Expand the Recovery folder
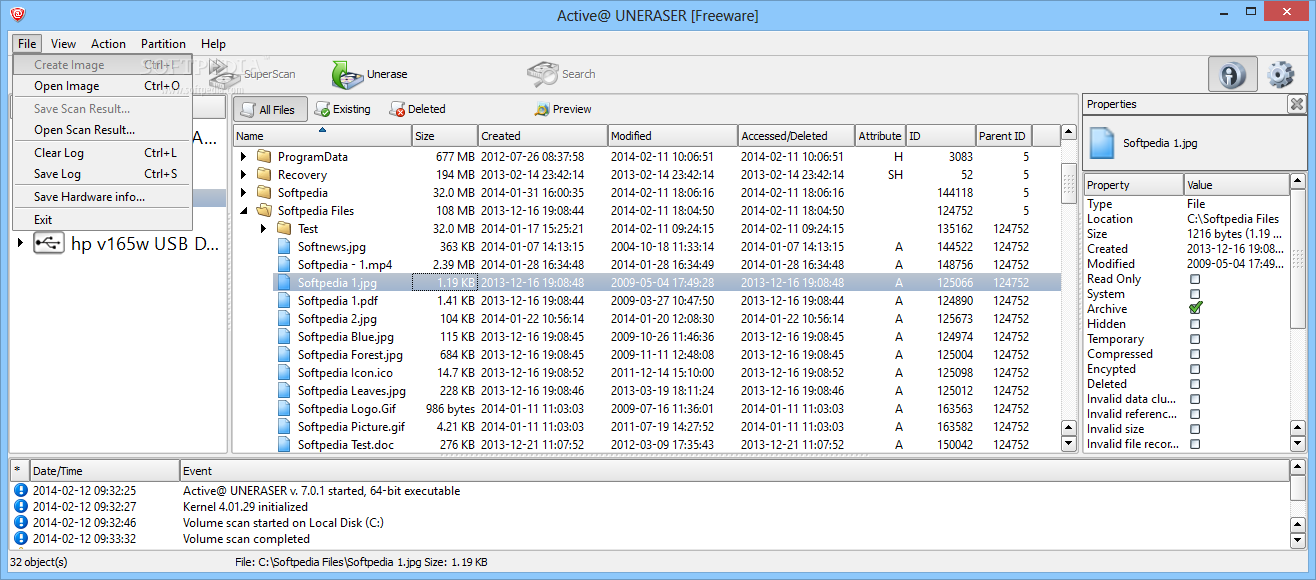This screenshot has width=1316, height=580. point(243,175)
